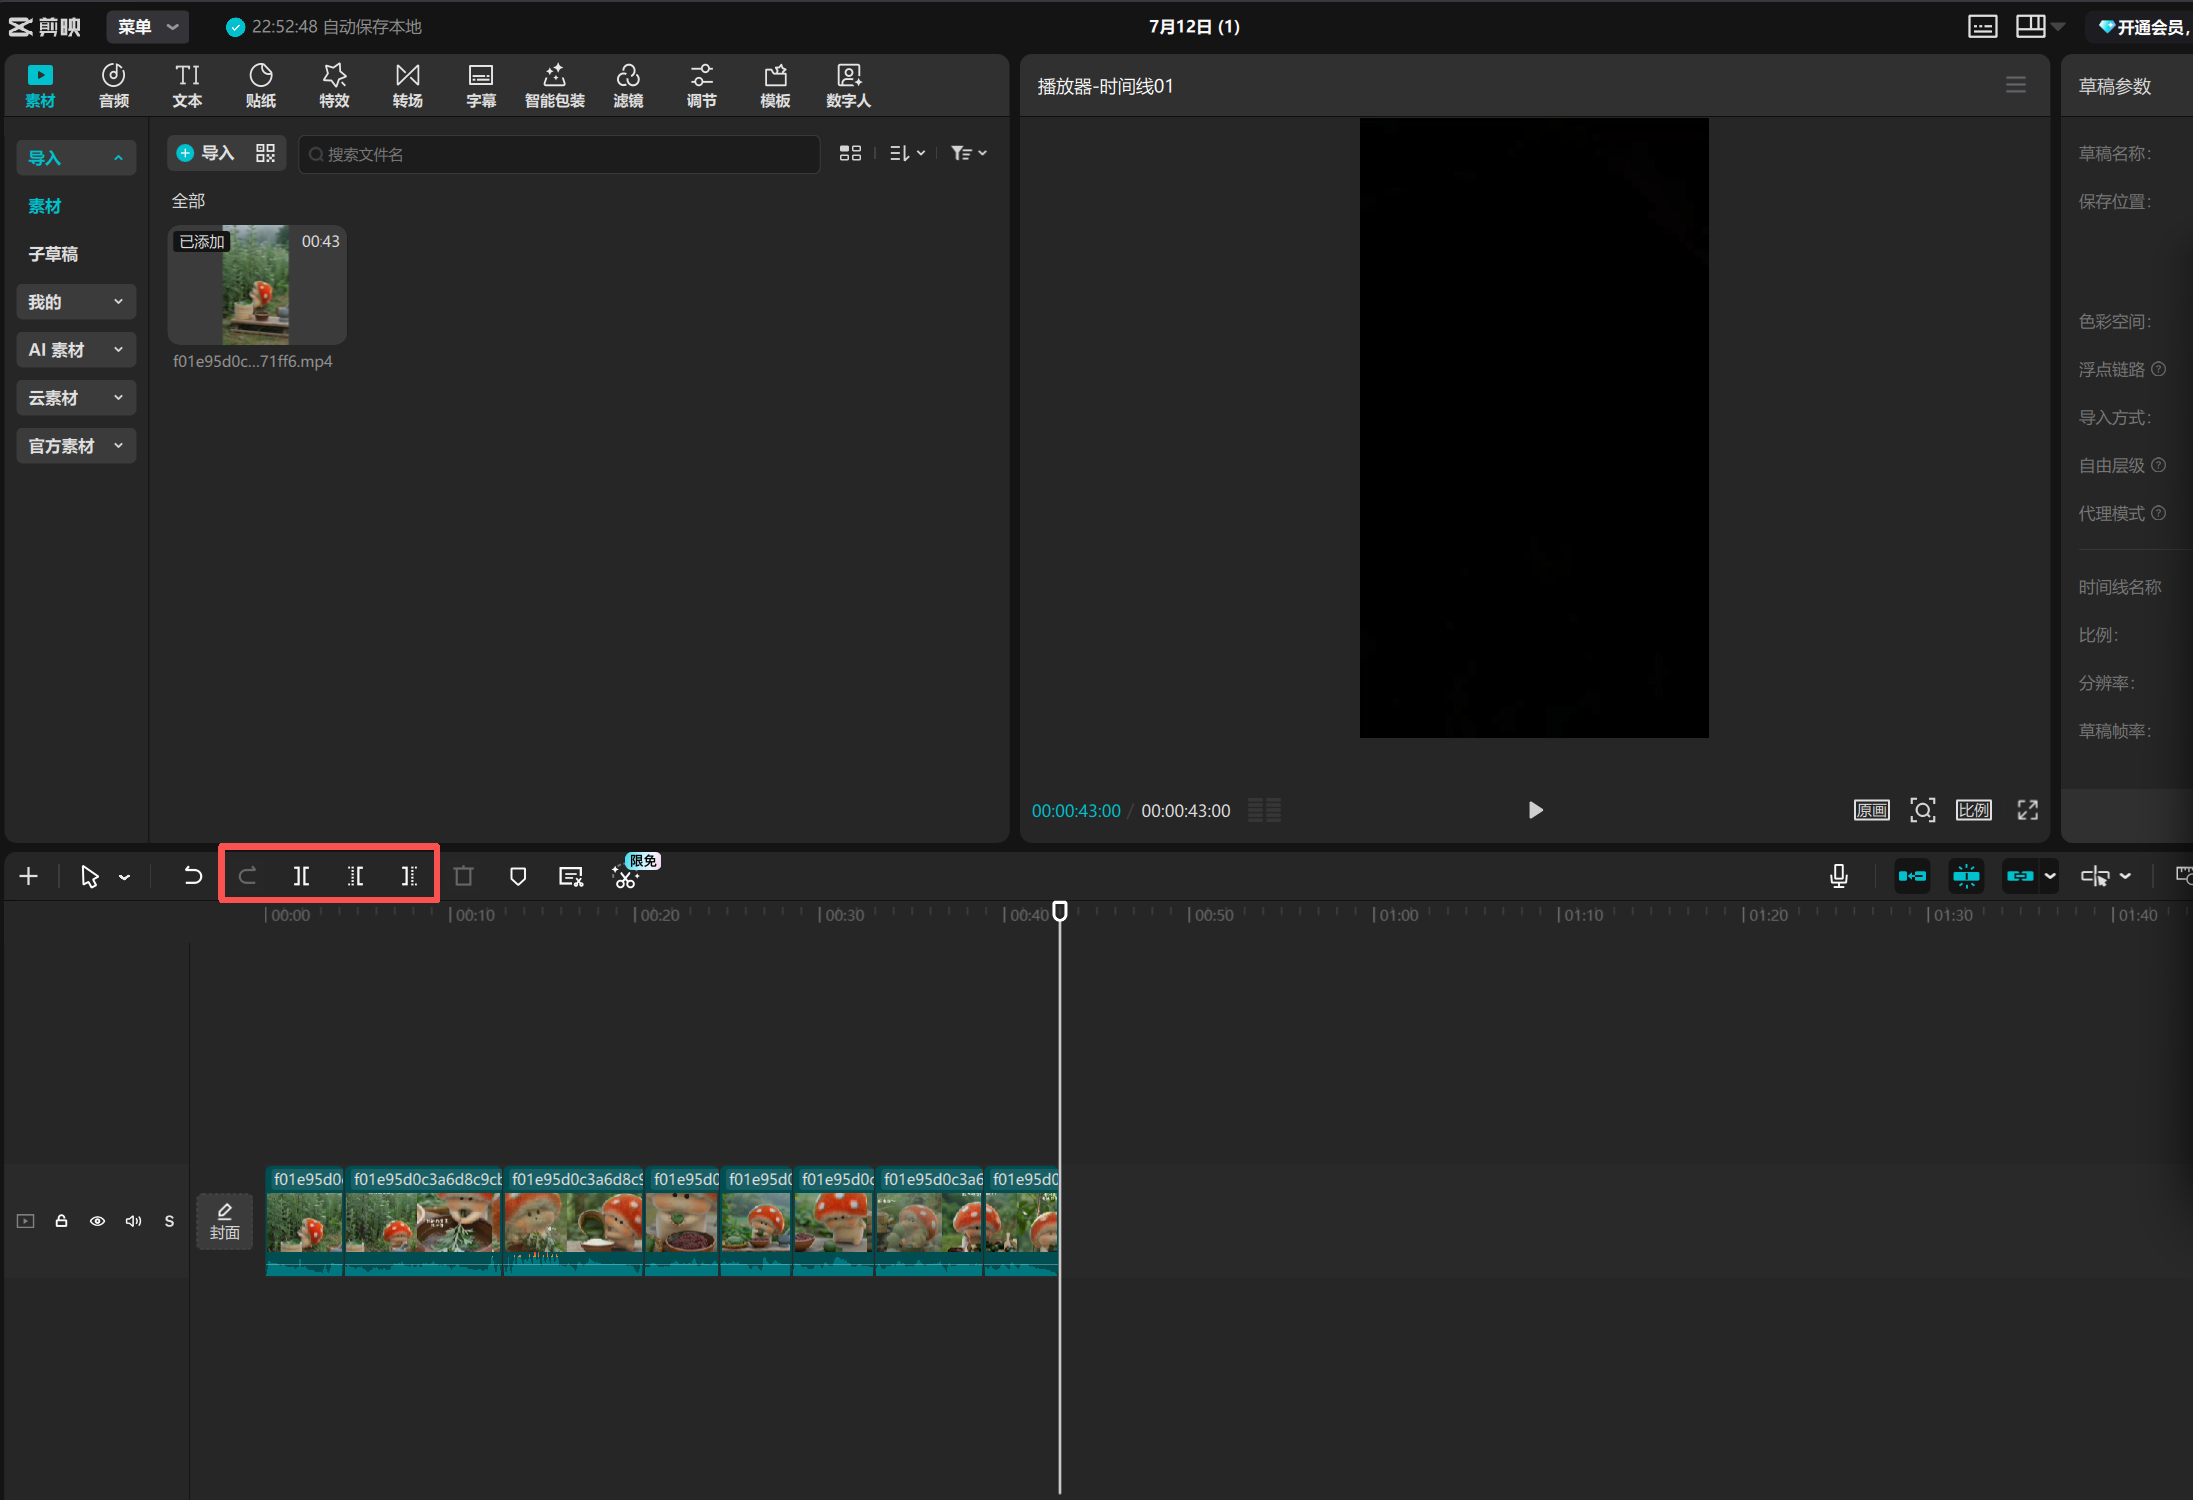Open the 素材 media tab
This screenshot has height=1500, width=2193.
tap(40, 86)
